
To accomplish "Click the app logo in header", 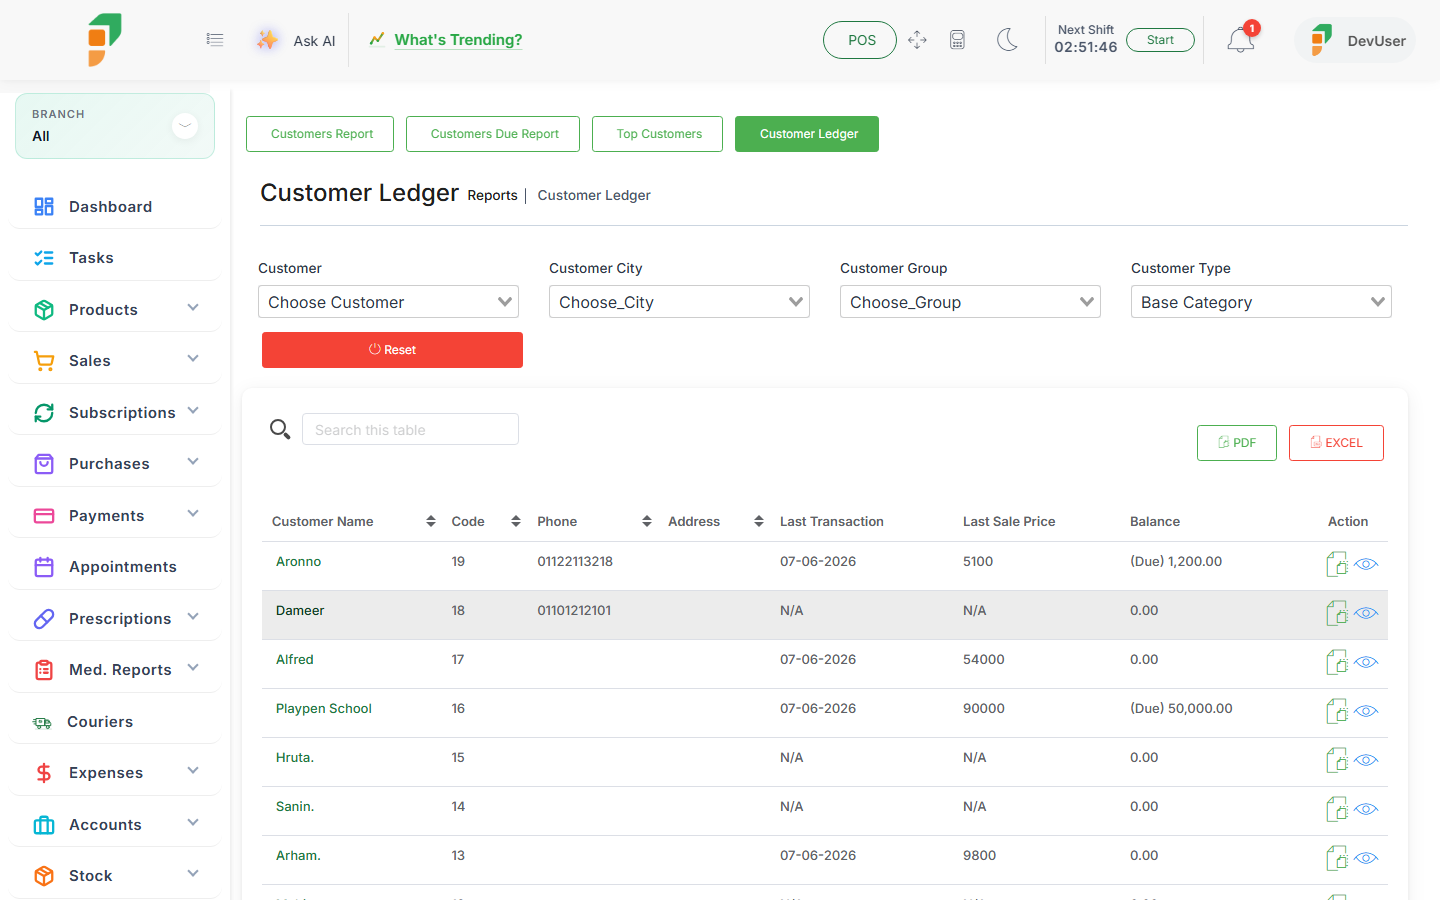I will point(104,40).
